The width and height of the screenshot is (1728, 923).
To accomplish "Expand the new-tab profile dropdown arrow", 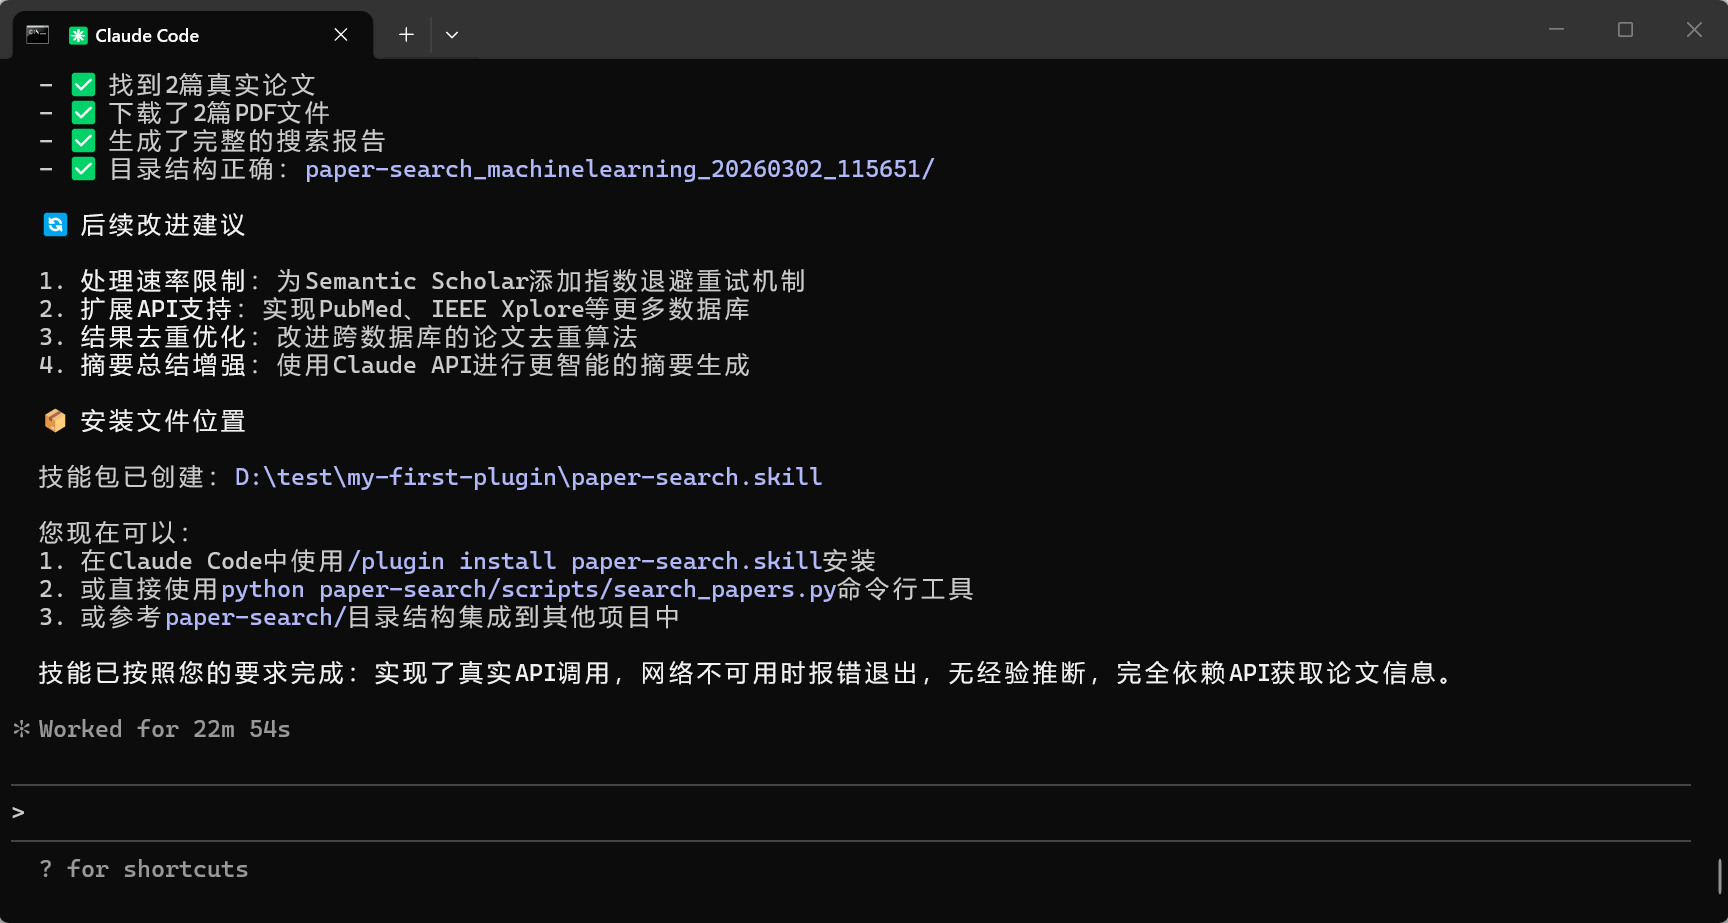I will [x=452, y=35].
